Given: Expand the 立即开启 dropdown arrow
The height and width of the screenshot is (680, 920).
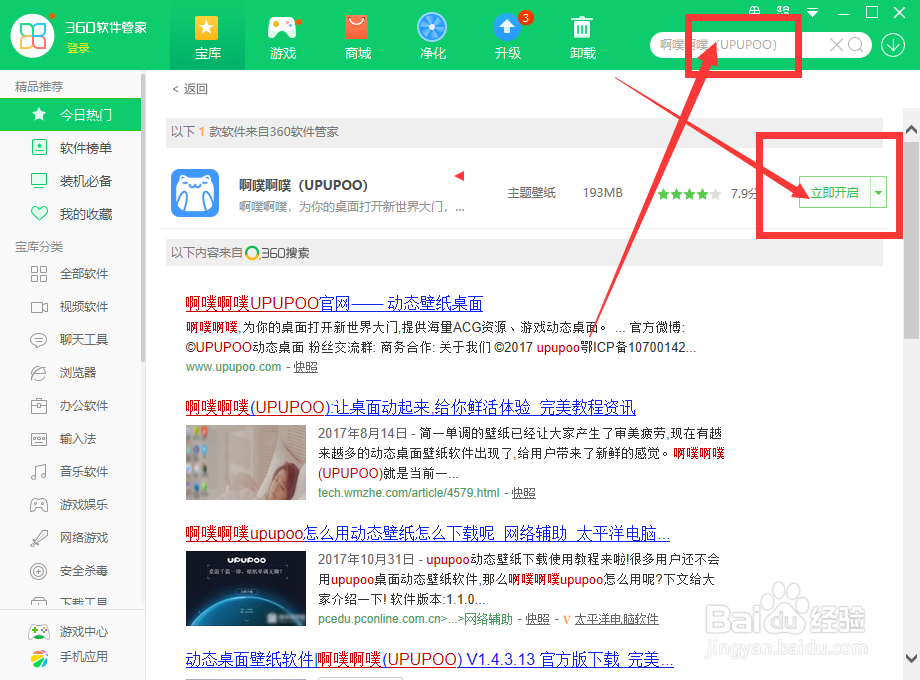Looking at the screenshot, I should pyautogui.click(x=877, y=192).
